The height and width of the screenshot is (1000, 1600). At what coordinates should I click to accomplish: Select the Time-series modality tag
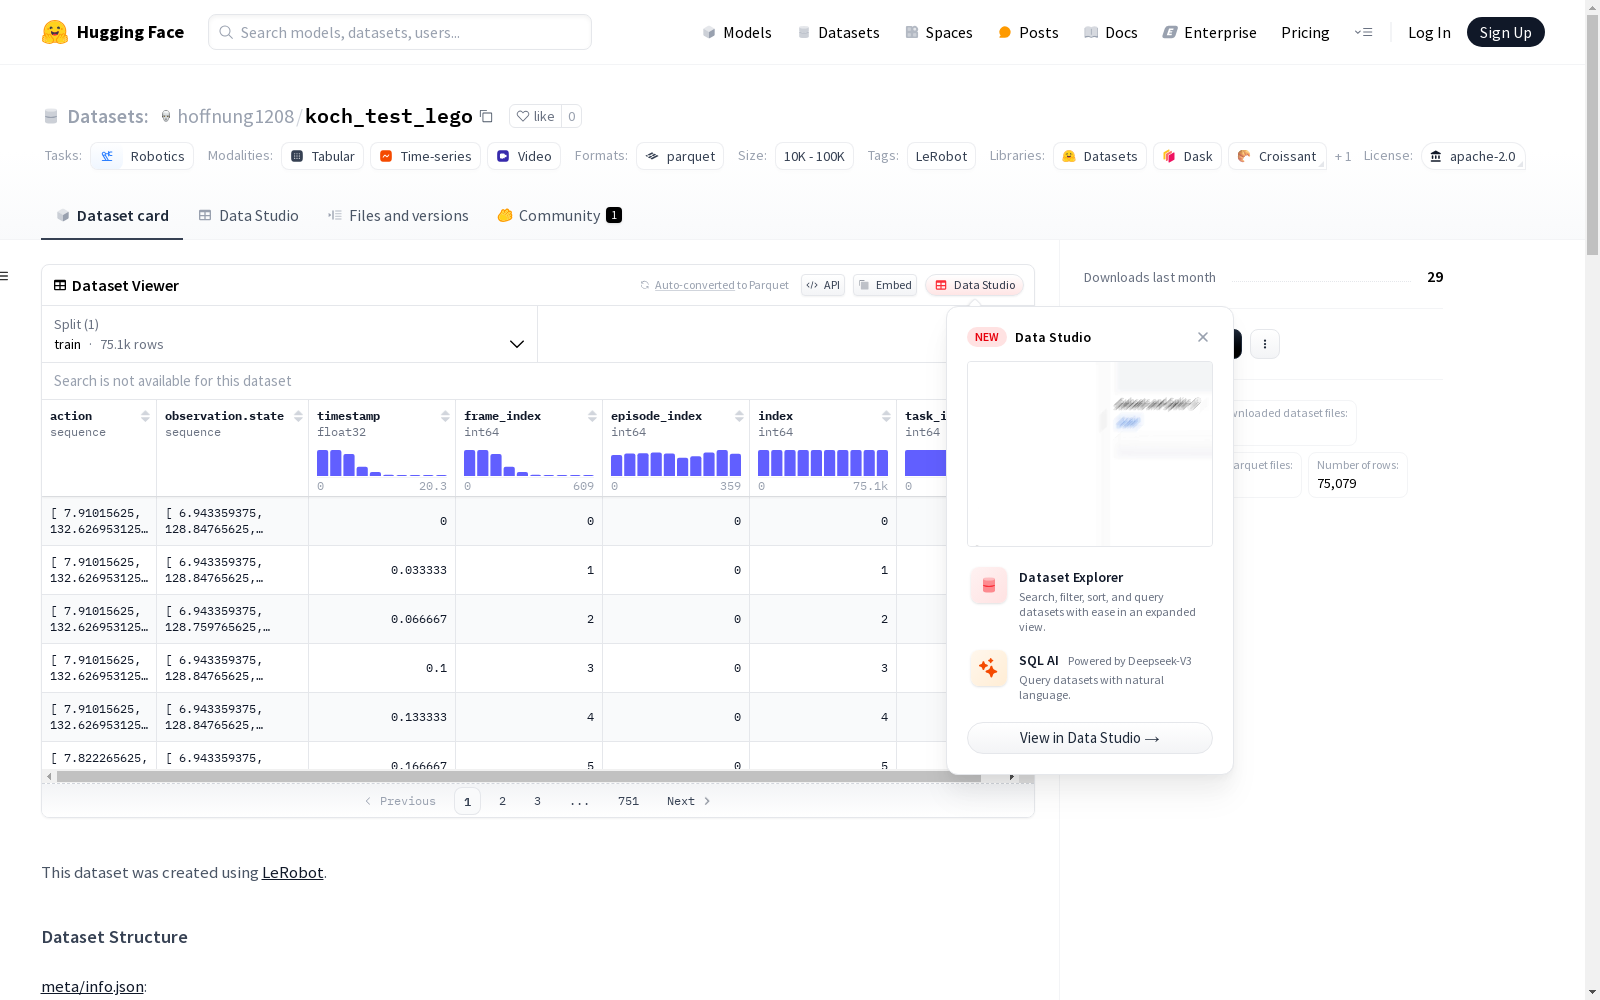tap(425, 156)
